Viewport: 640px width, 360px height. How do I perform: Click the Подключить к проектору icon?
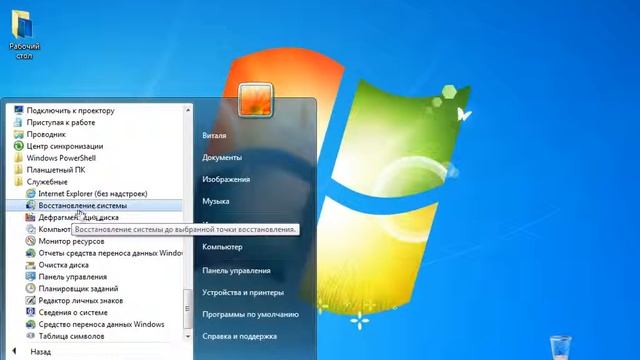[x=18, y=110]
